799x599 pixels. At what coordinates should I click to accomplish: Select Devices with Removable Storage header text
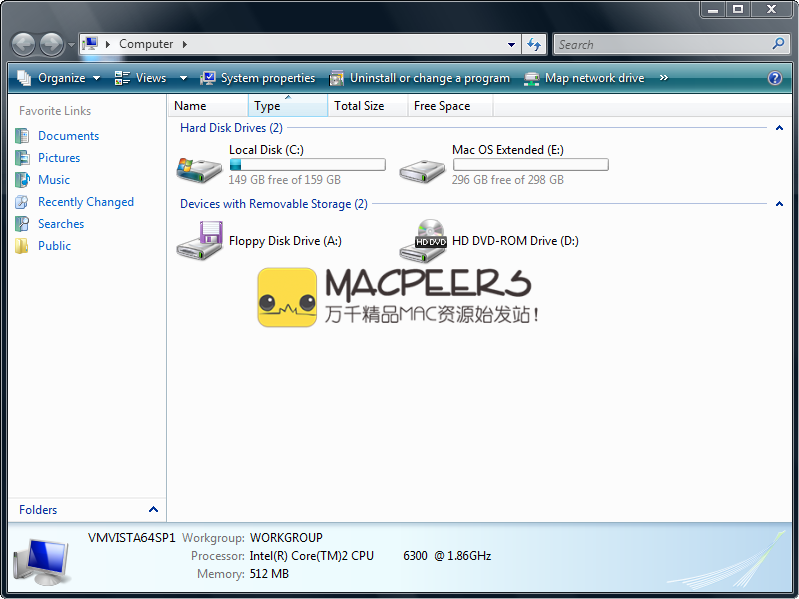pyautogui.click(x=274, y=204)
